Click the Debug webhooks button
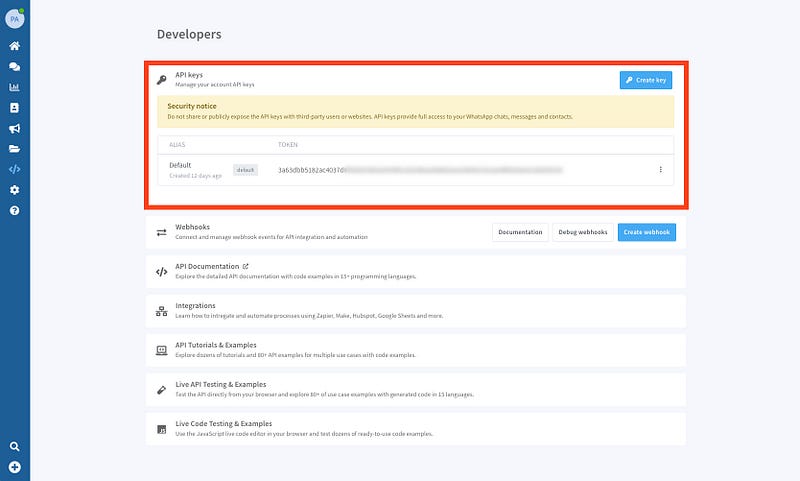800x481 pixels. click(x=581, y=232)
